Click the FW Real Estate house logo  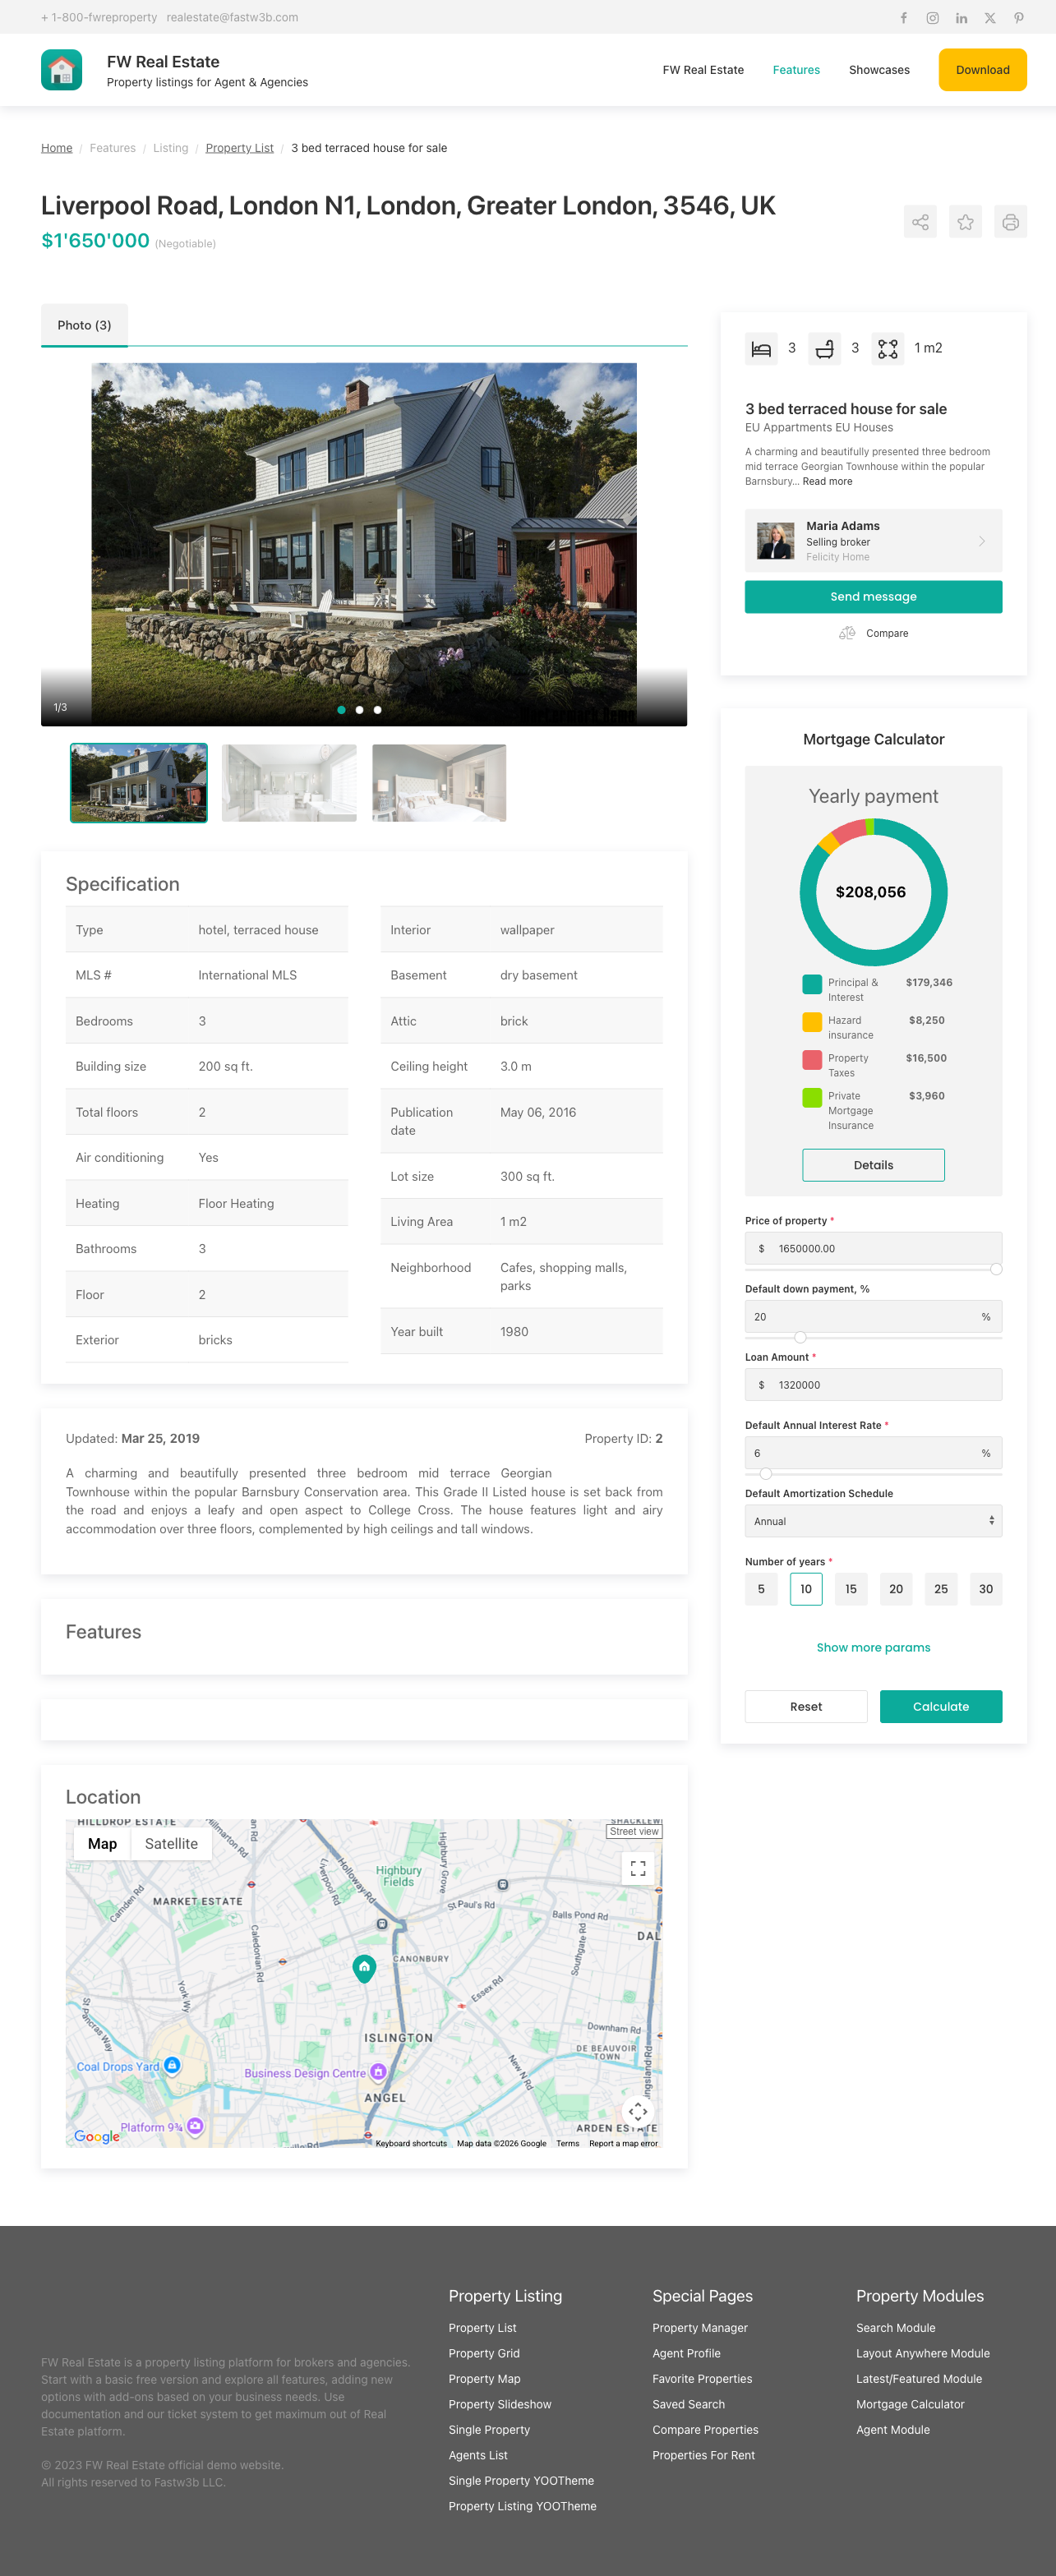coord(61,70)
